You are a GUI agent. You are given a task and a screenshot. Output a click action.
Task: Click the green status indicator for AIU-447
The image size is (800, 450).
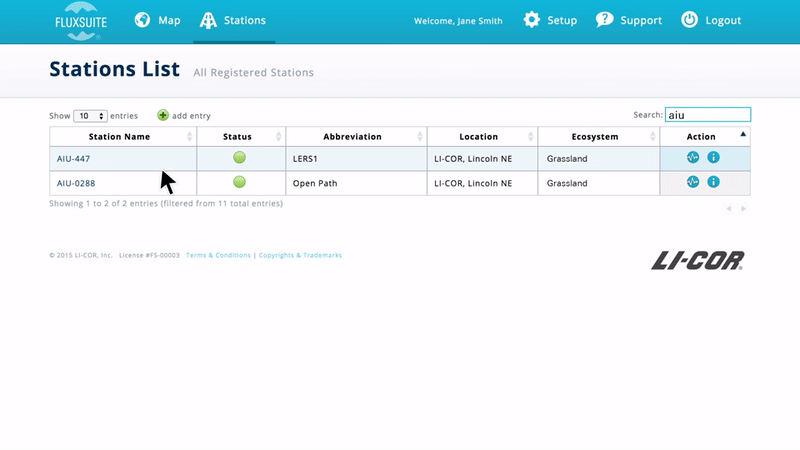tap(239, 157)
